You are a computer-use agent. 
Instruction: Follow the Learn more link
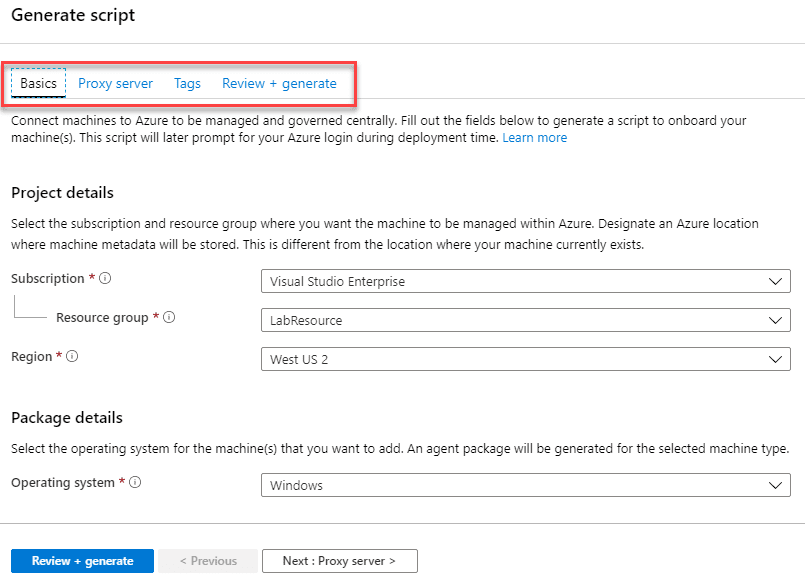pos(534,138)
